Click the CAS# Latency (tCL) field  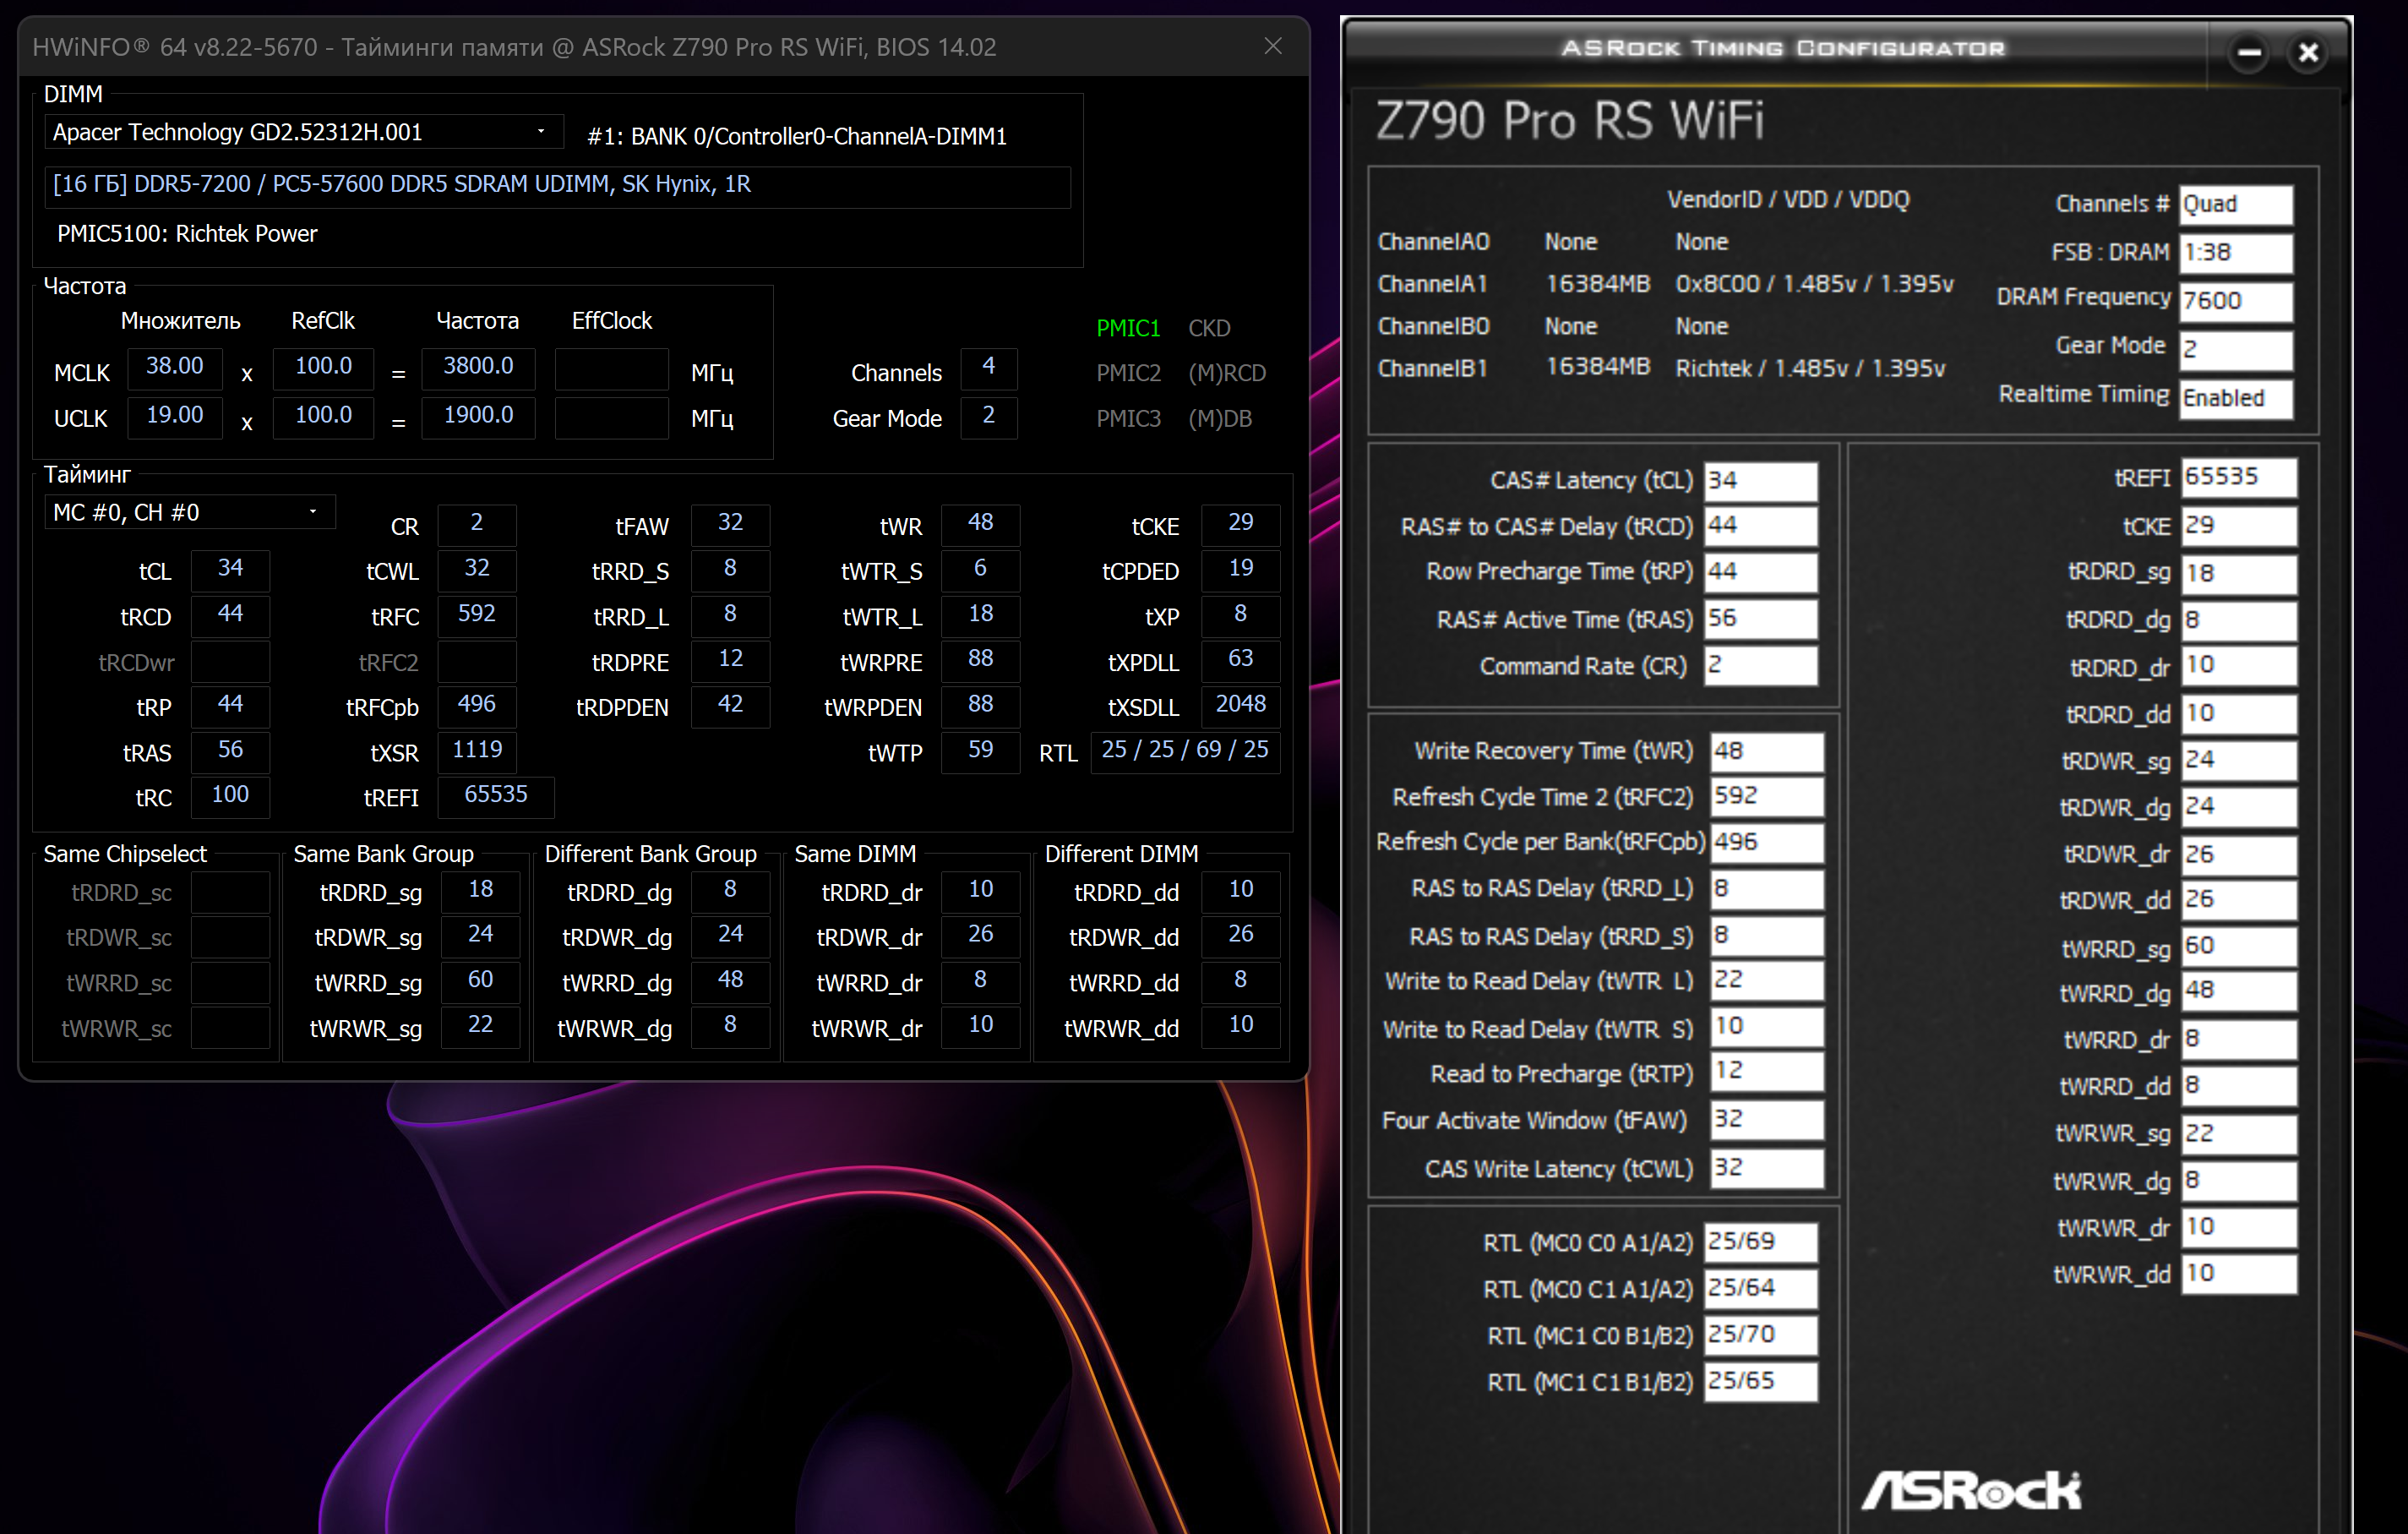coord(1759,481)
